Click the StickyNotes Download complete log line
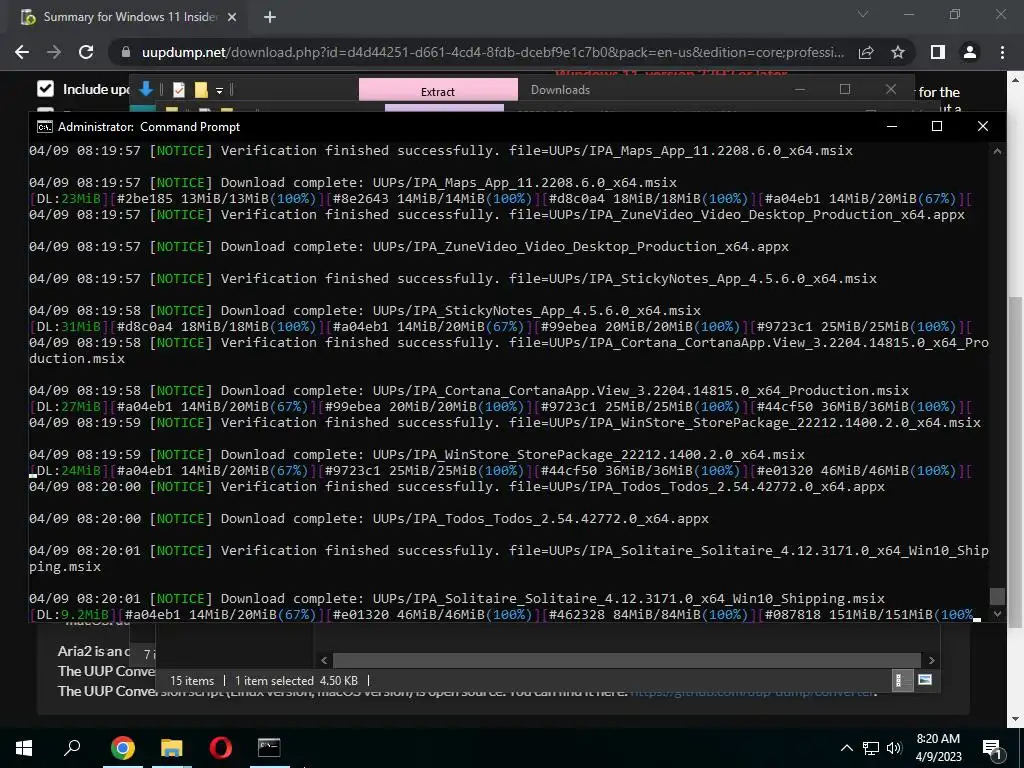 coord(365,310)
